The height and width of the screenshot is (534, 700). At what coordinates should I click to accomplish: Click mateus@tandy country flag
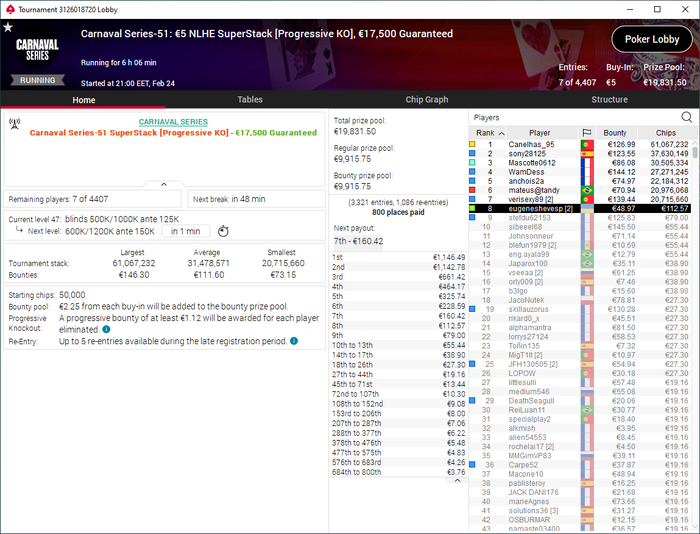pos(587,190)
